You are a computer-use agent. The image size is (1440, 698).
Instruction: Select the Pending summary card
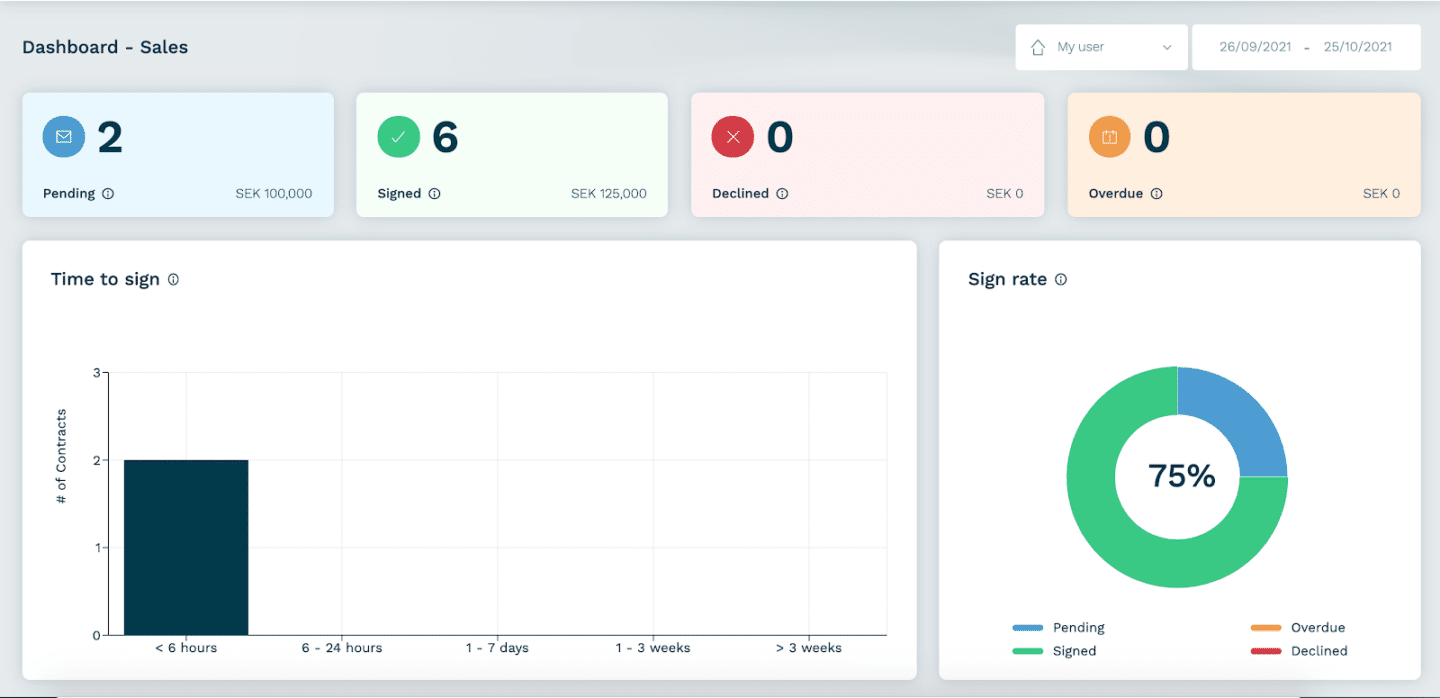pos(178,155)
